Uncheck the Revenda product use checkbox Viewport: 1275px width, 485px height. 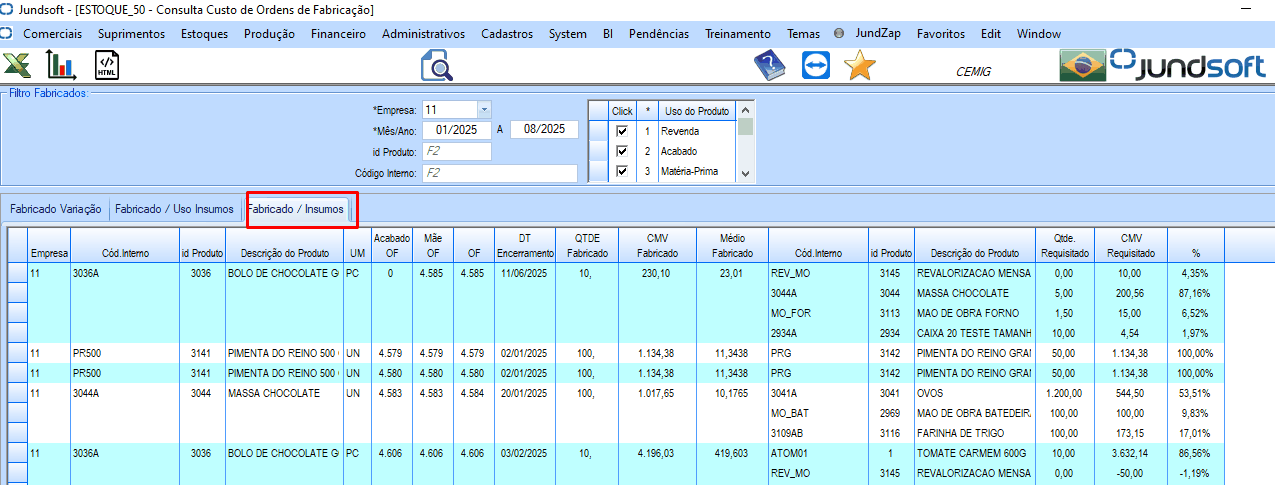pyautogui.click(x=622, y=131)
